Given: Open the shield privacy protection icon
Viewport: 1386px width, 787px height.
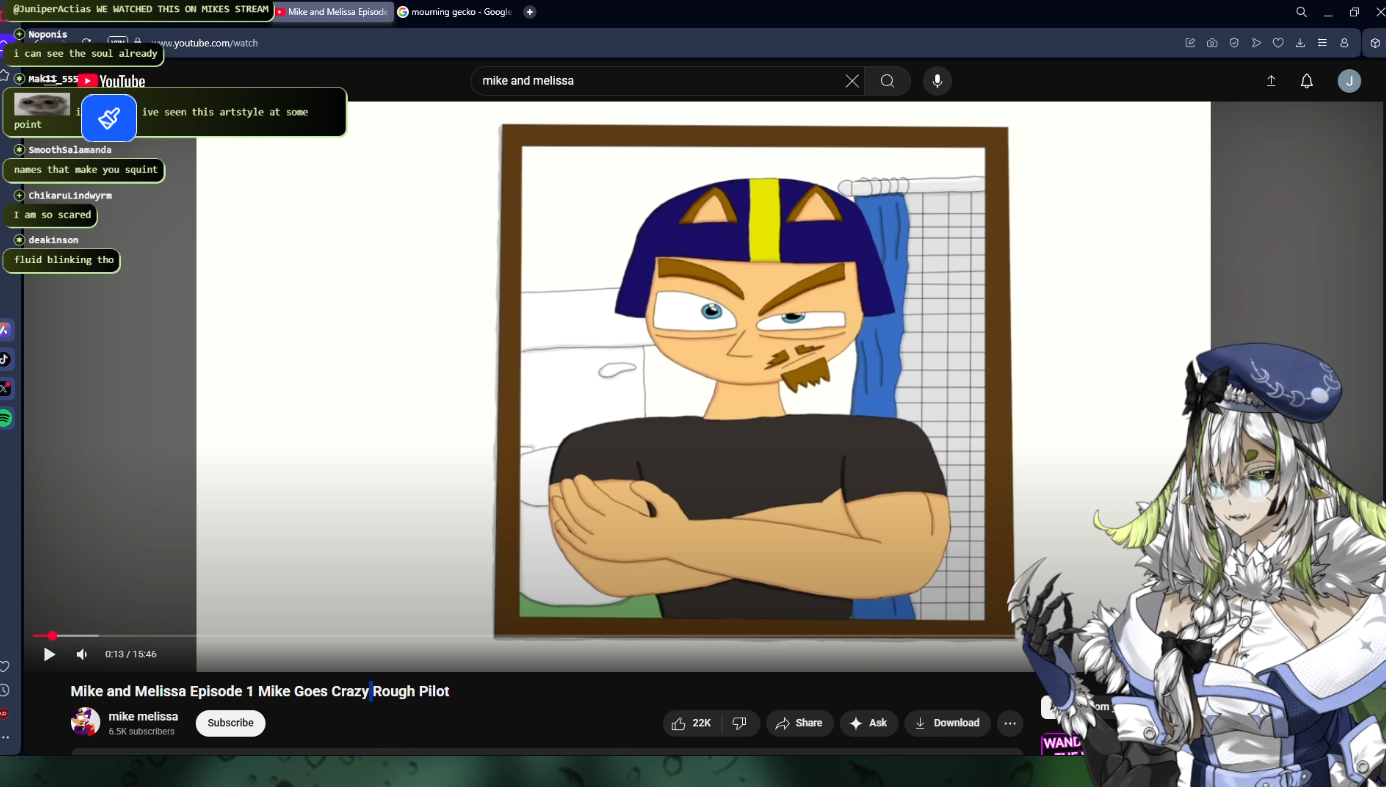Looking at the screenshot, I should pos(1234,43).
